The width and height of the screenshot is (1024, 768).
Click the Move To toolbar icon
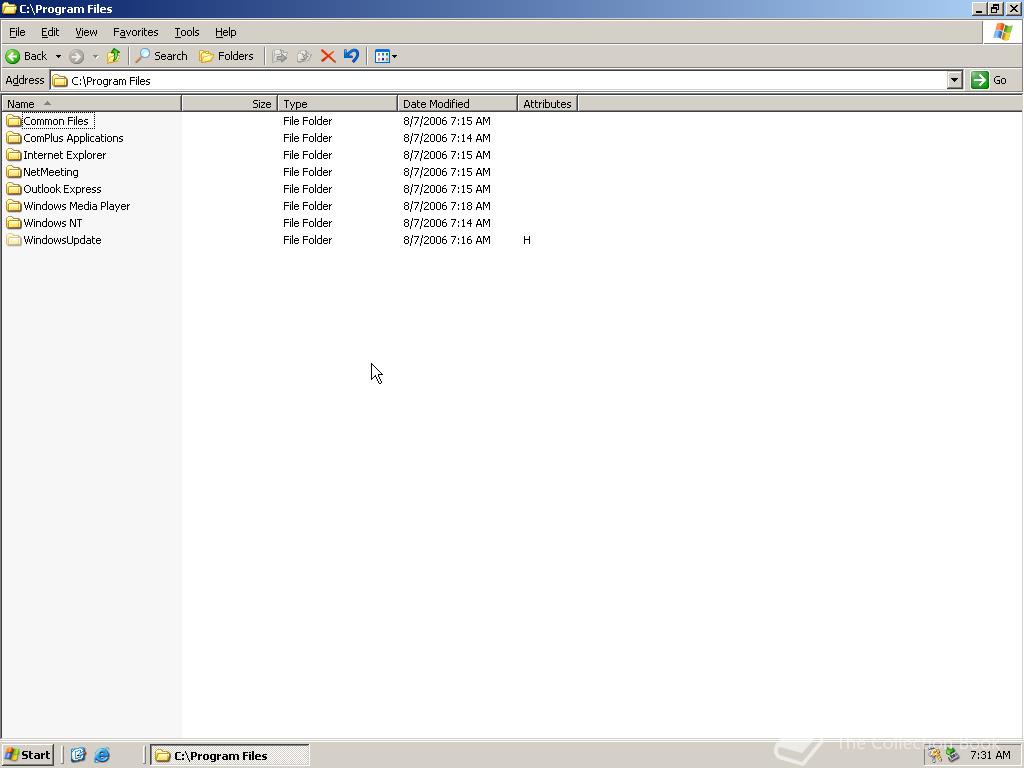pyautogui.click(x=280, y=56)
